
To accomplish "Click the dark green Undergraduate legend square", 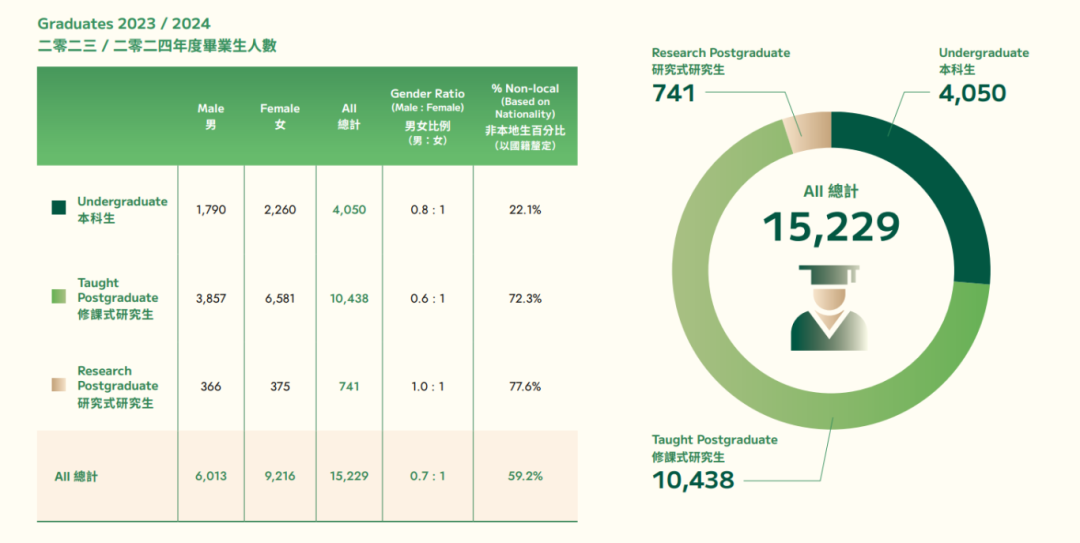I will 59,209.
